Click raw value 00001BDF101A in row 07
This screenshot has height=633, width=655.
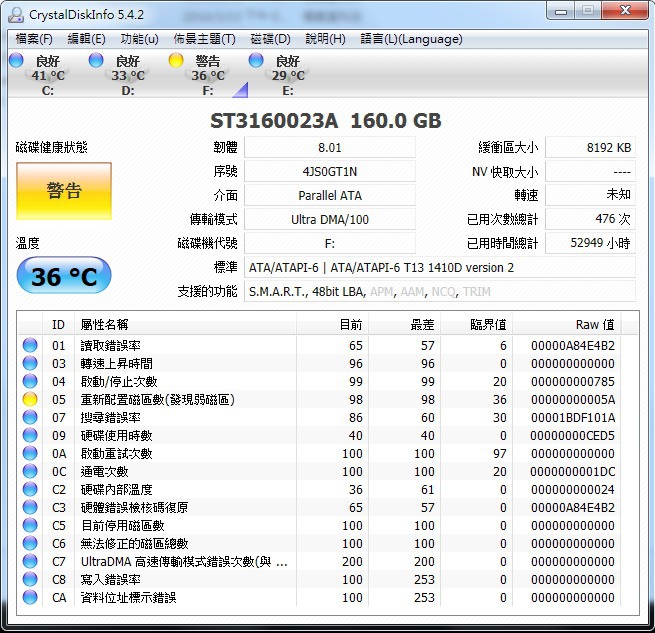tap(573, 418)
